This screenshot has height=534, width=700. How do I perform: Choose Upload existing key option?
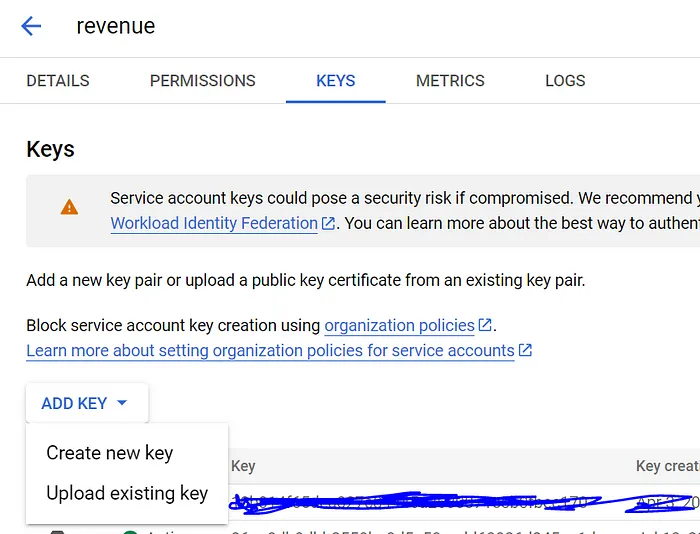click(x=127, y=493)
